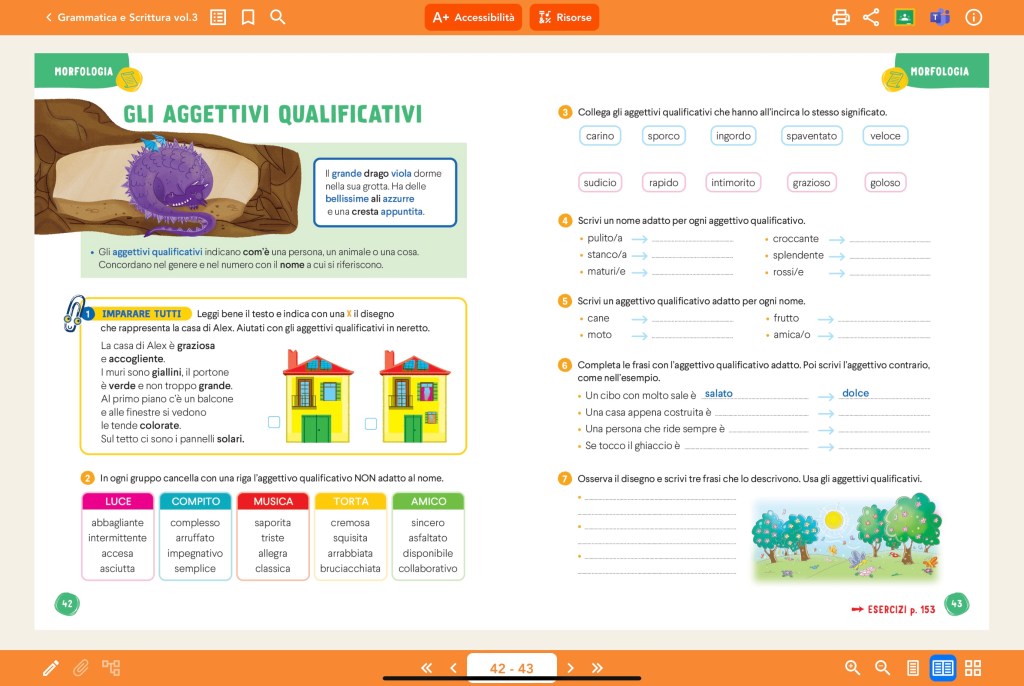Switch to single-page view
The width and height of the screenshot is (1024, 686).
[x=912, y=668]
